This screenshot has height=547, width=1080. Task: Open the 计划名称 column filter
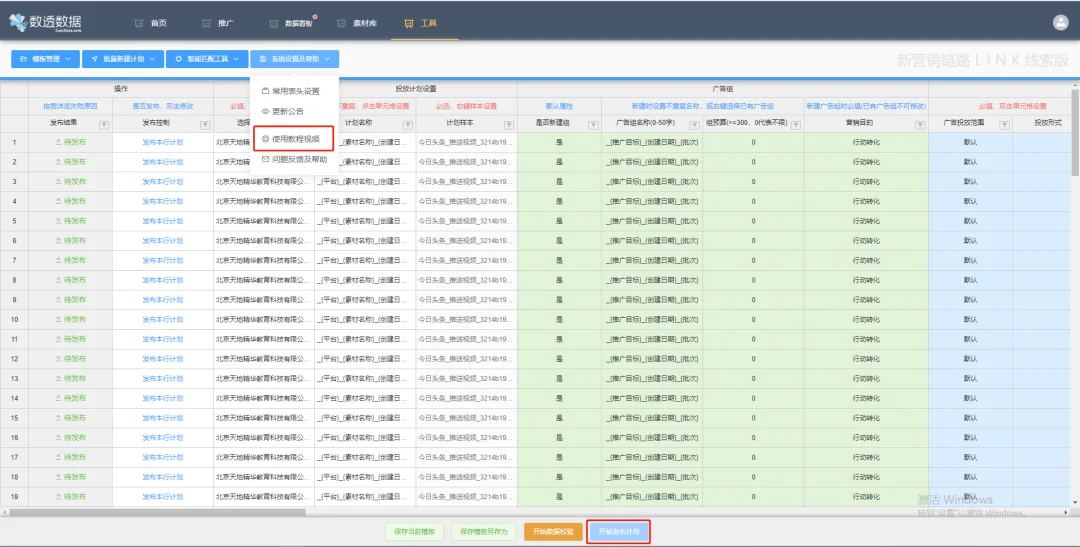tap(407, 125)
